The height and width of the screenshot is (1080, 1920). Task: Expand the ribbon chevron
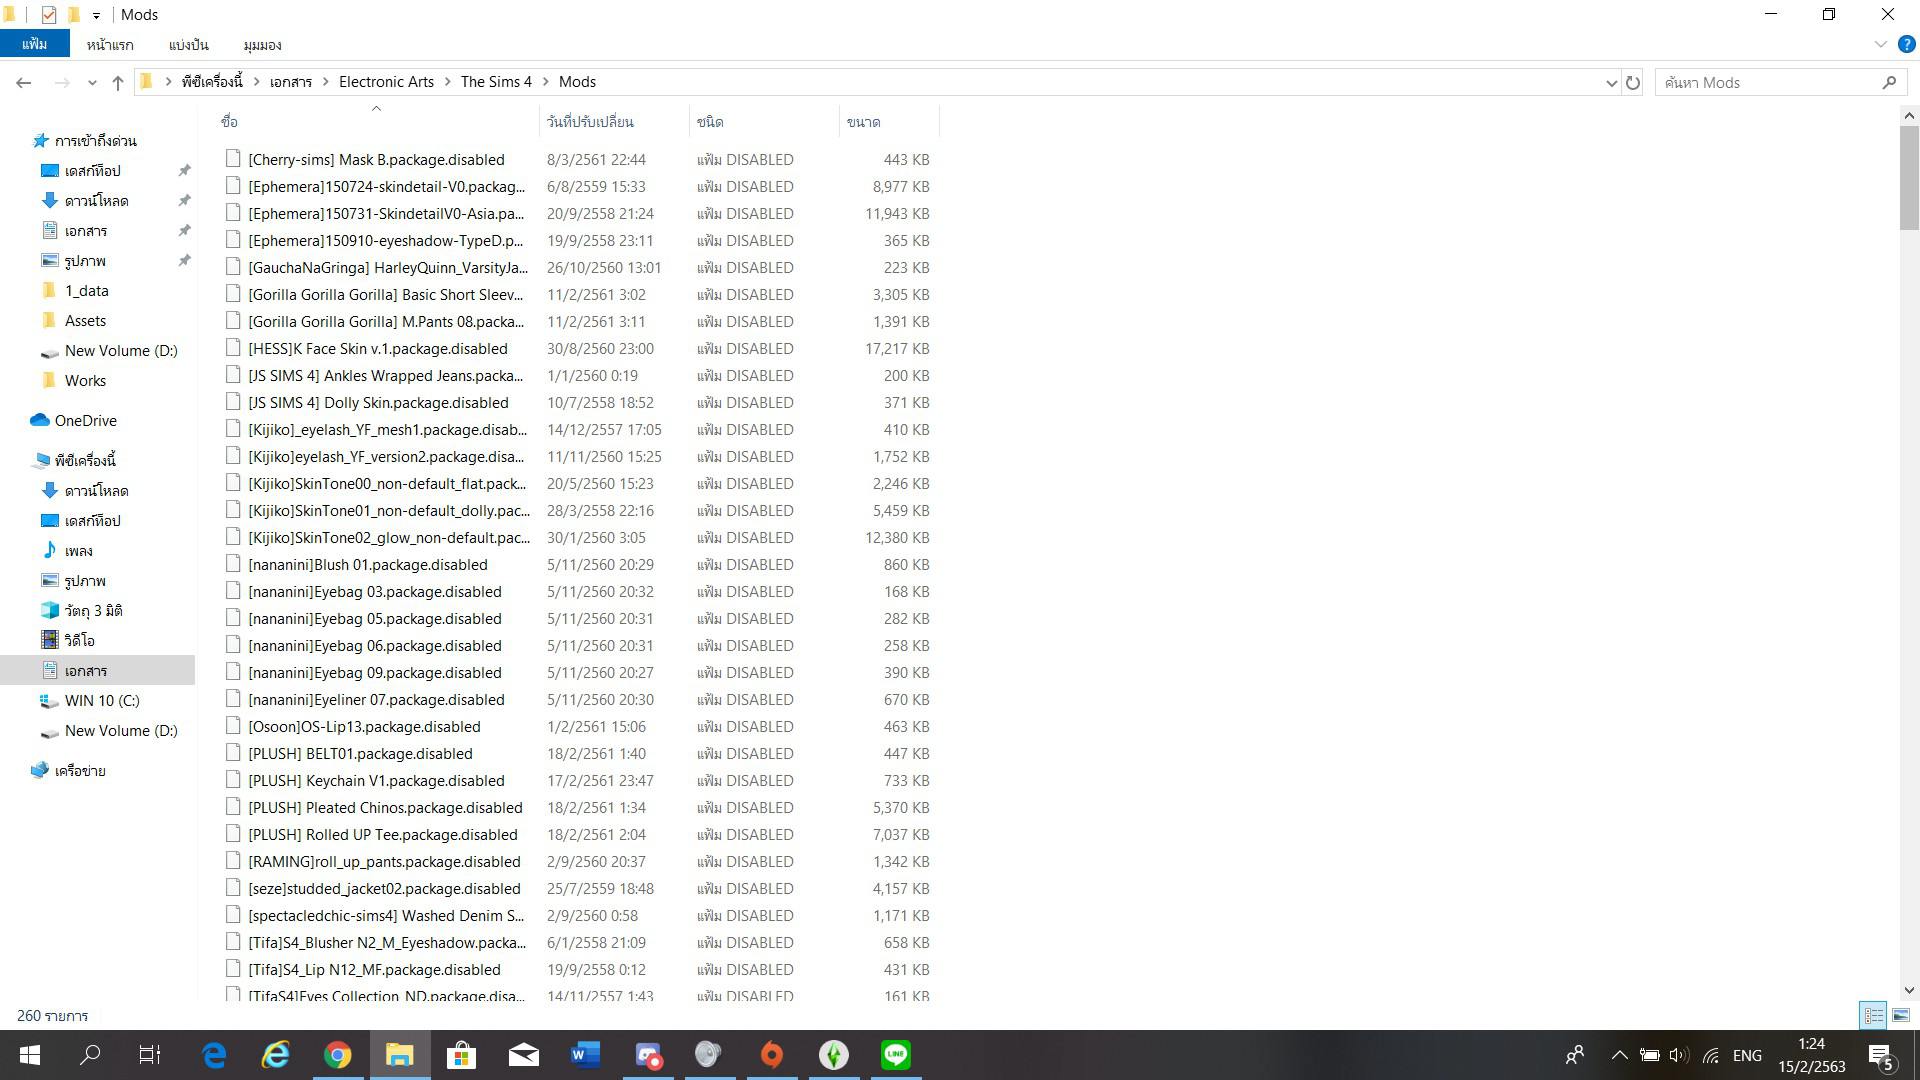click(1880, 44)
